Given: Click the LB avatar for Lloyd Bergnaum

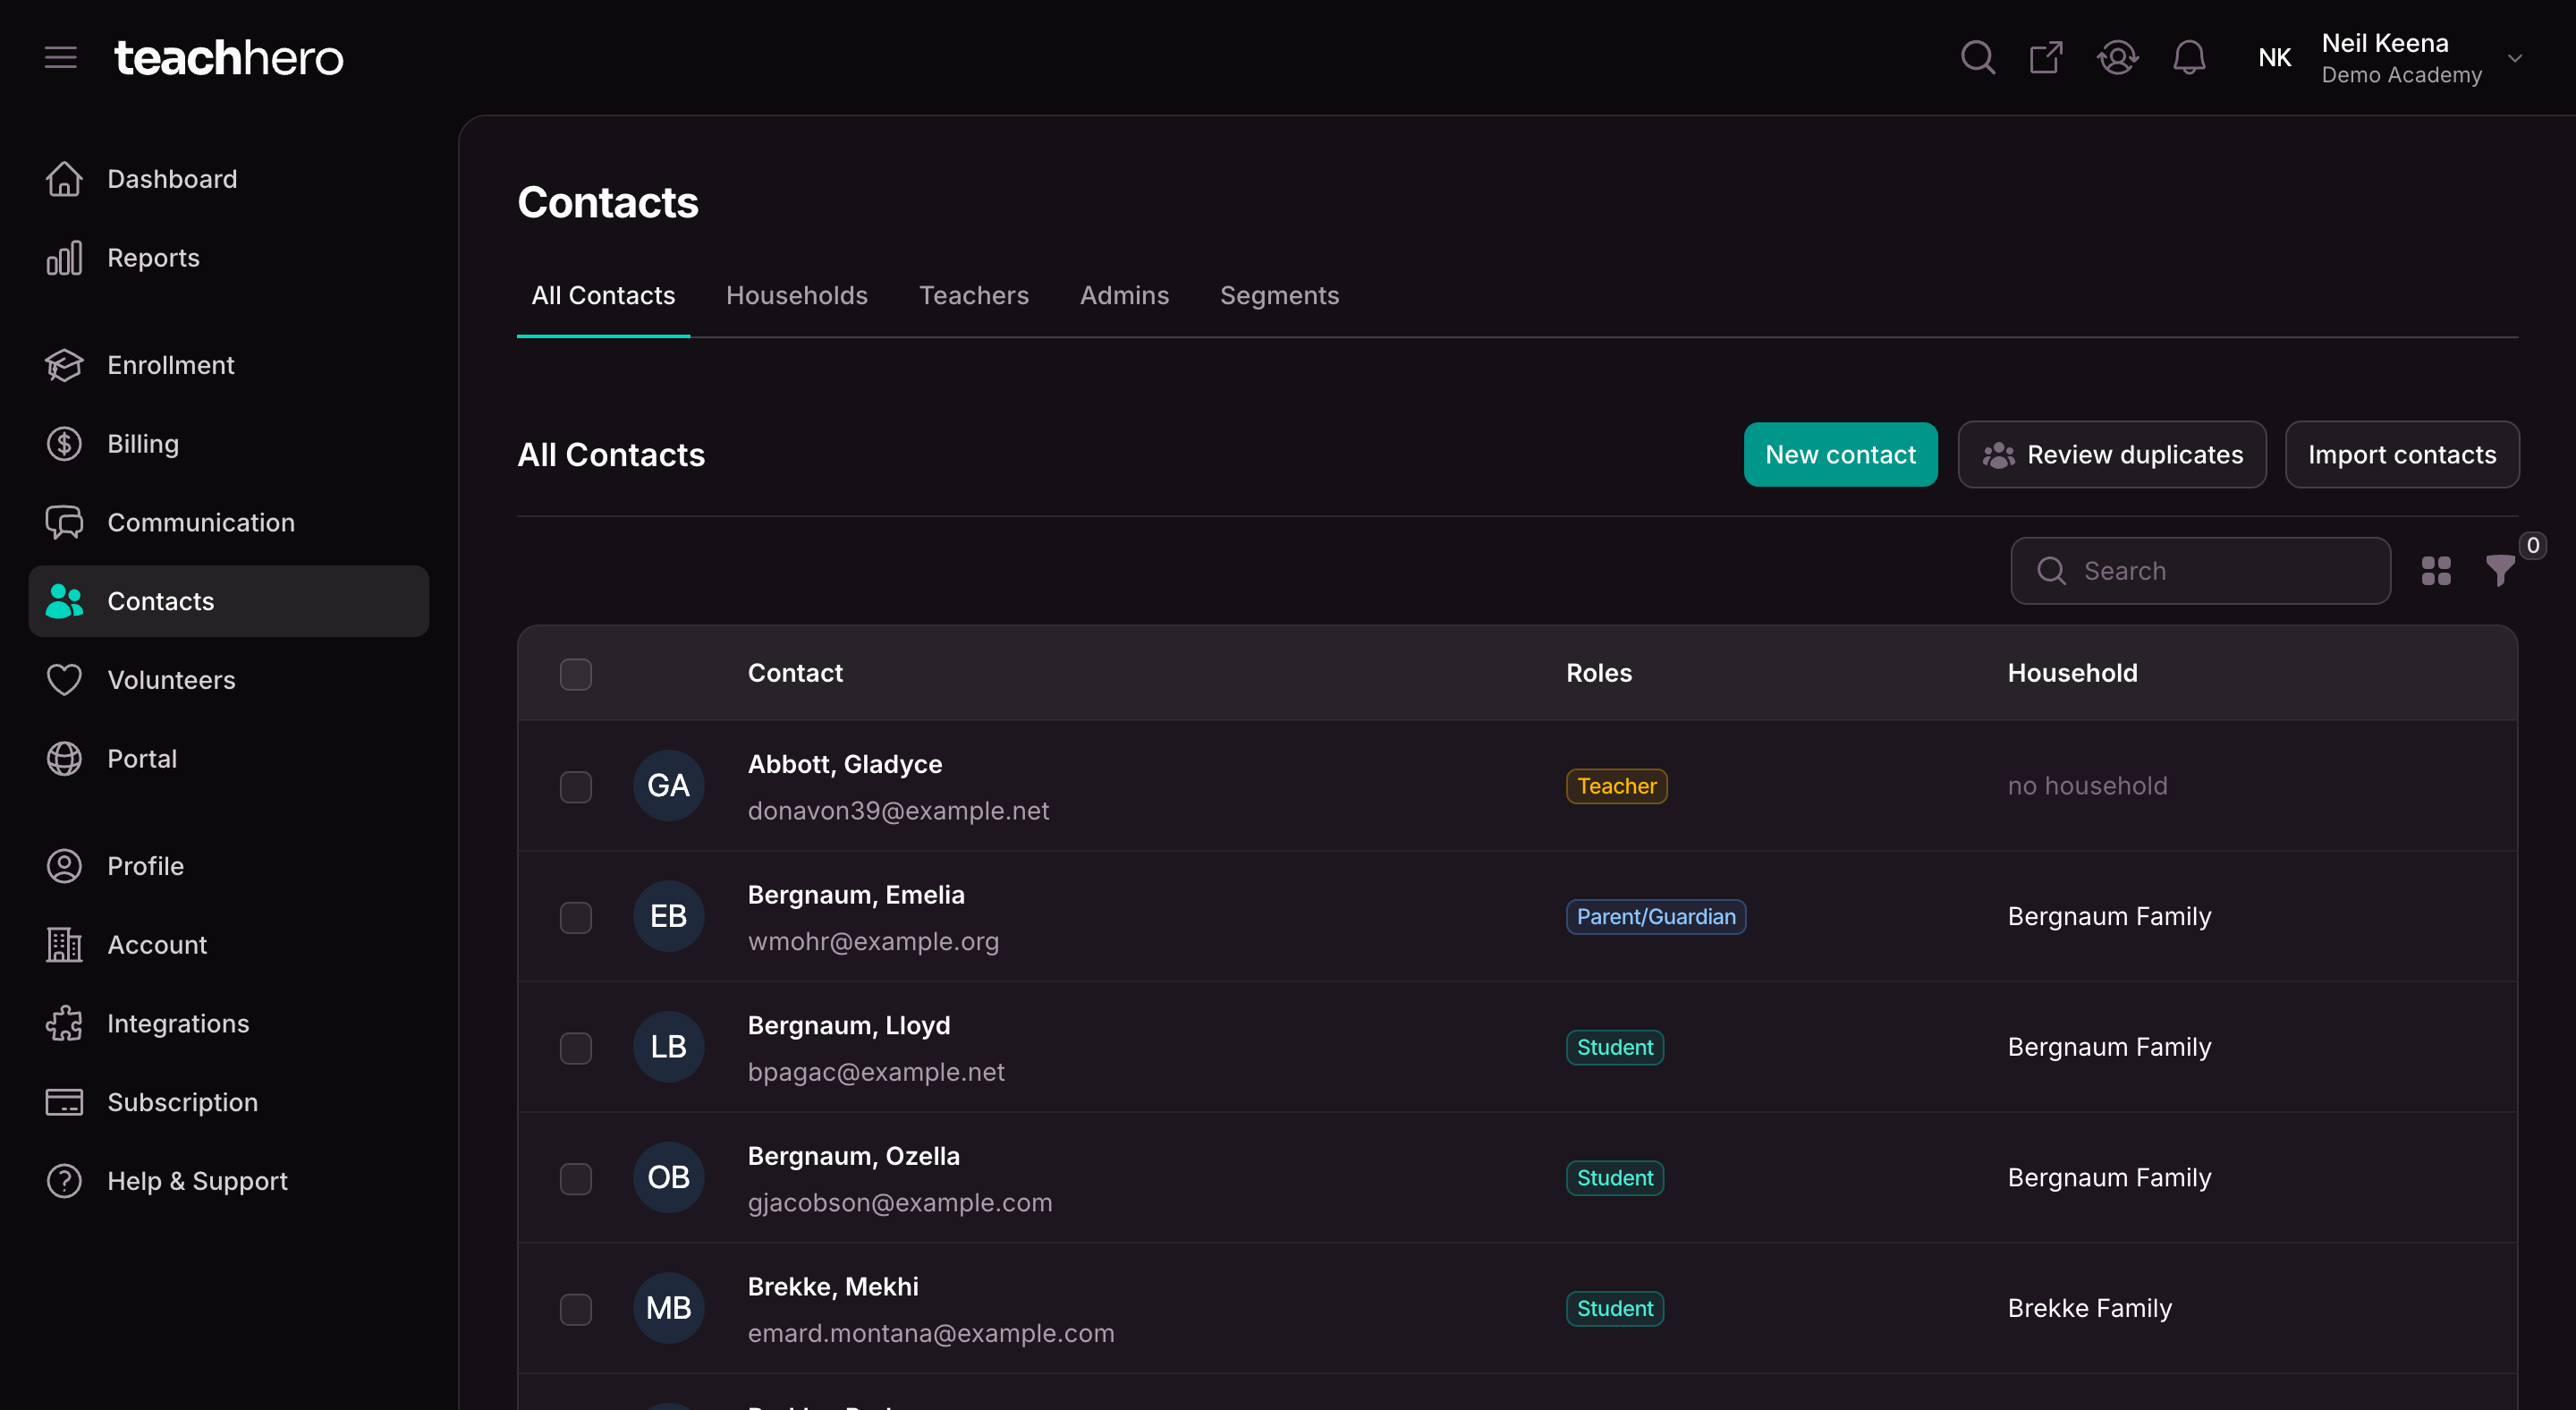Looking at the screenshot, I should (x=669, y=1047).
